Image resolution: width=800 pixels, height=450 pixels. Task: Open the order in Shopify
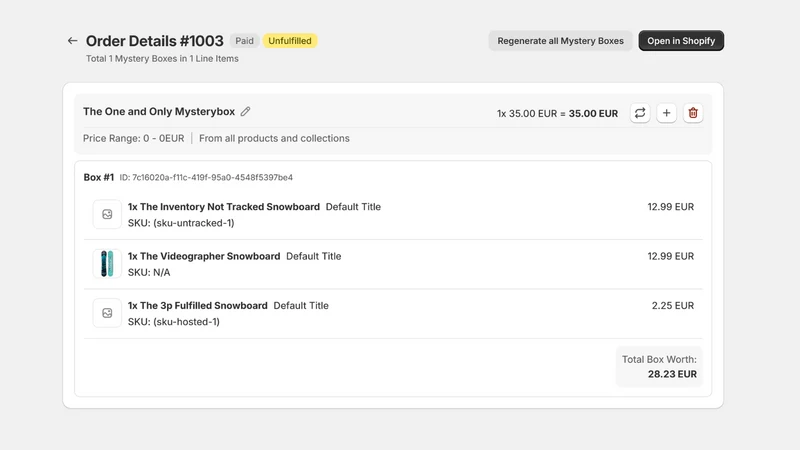[x=681, y=41]
